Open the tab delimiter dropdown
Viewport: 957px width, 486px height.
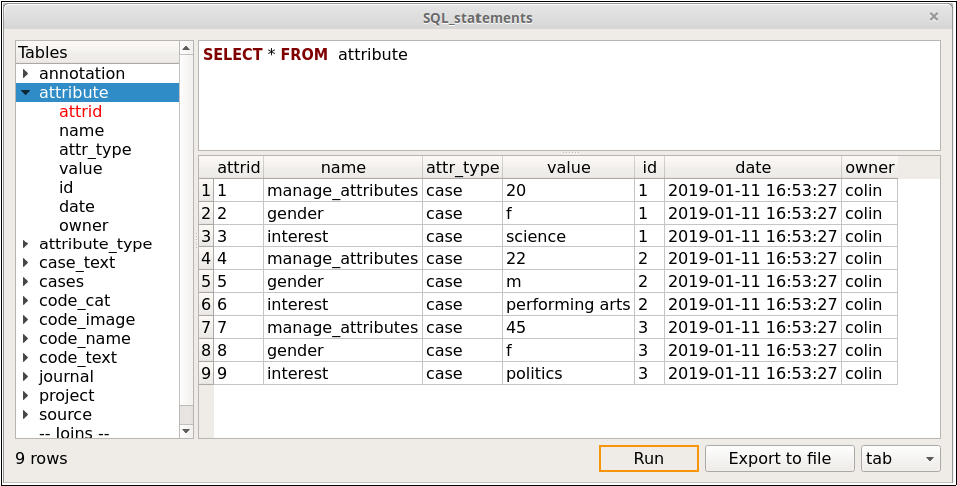pos(900,459)
